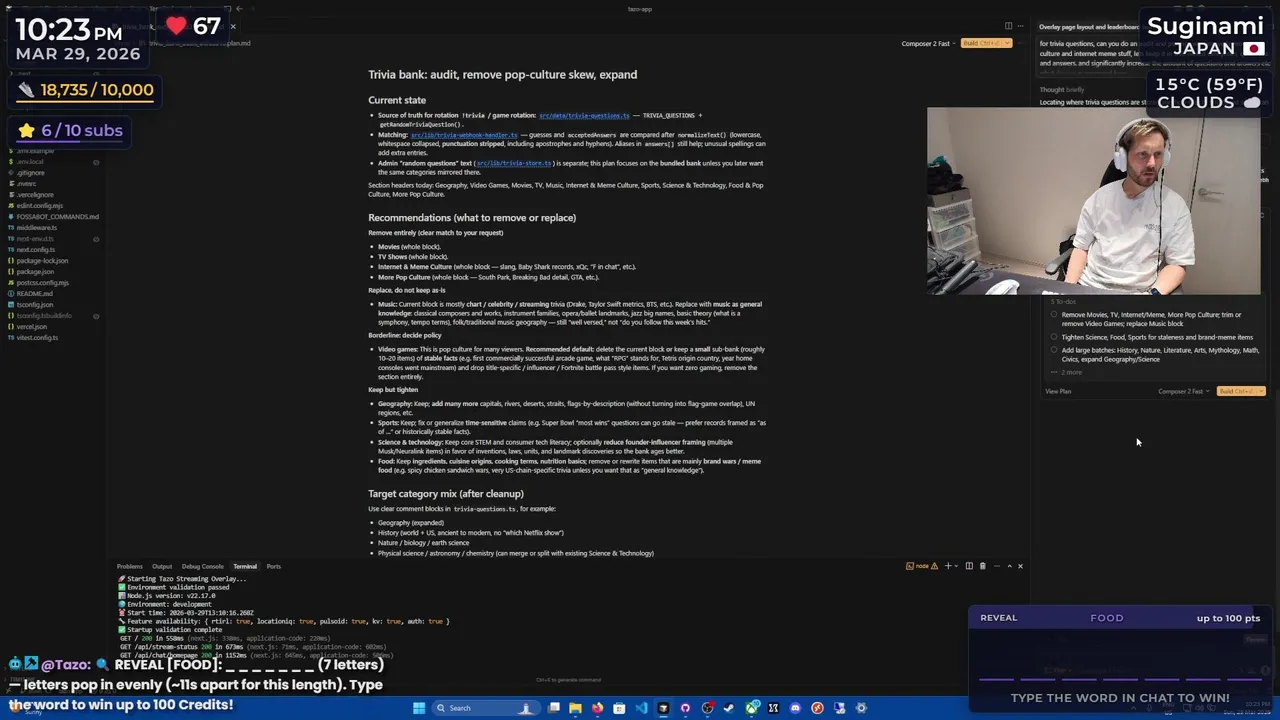This screenshot has width=1280, height=720.
Task: Close the terminal panel
Action: [x=1020, y=566]
